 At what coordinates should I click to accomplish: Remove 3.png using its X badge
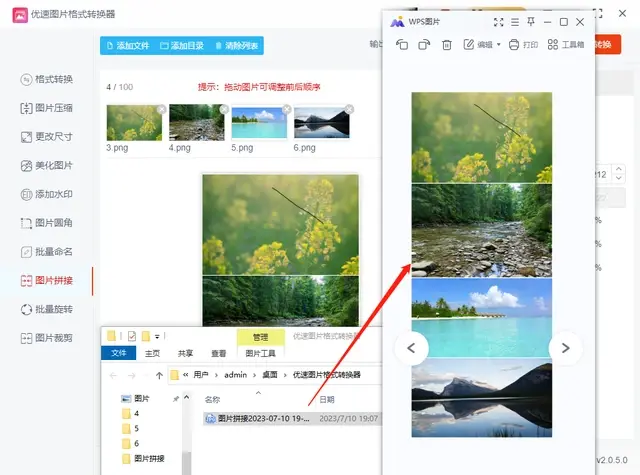click(162, 109)
